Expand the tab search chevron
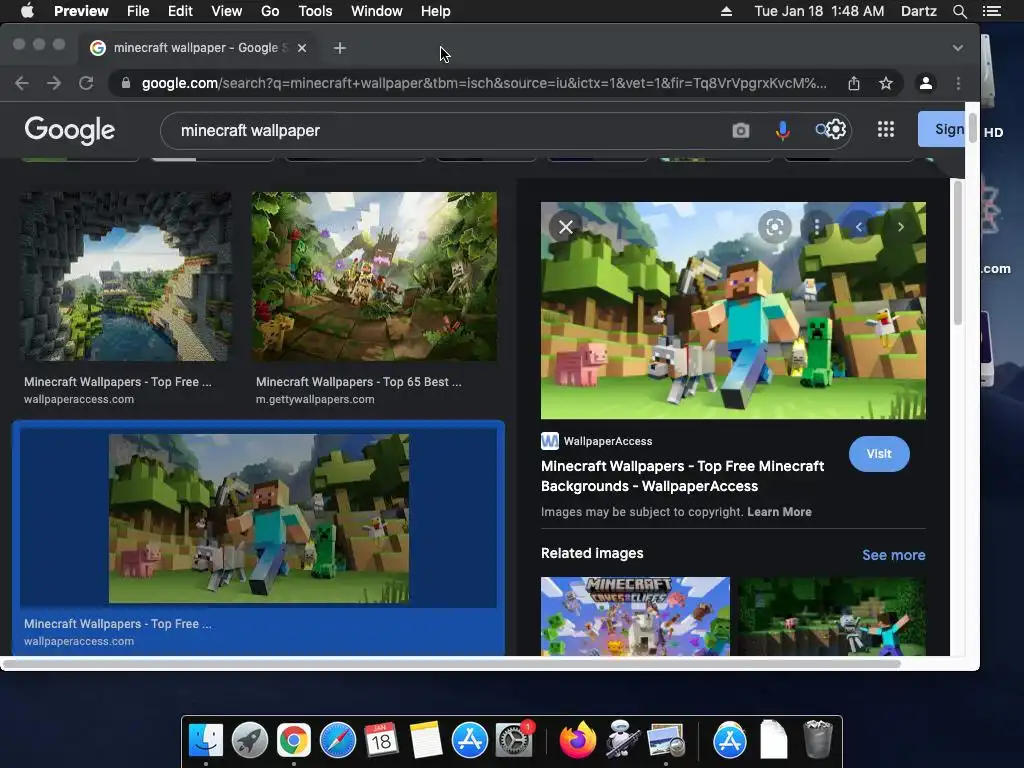 pyautogui.click(x=957, y=48)
